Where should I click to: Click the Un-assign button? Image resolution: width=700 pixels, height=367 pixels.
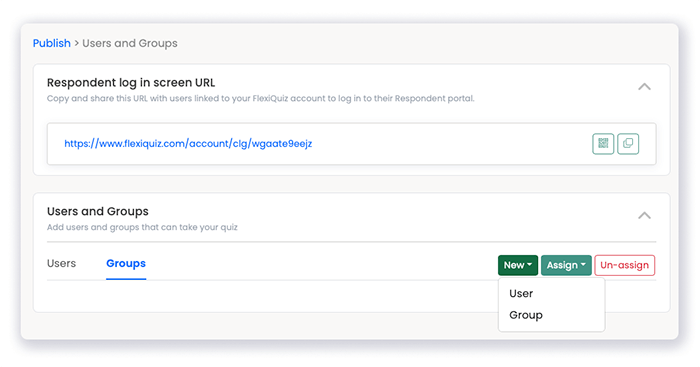tap(625, 265)
